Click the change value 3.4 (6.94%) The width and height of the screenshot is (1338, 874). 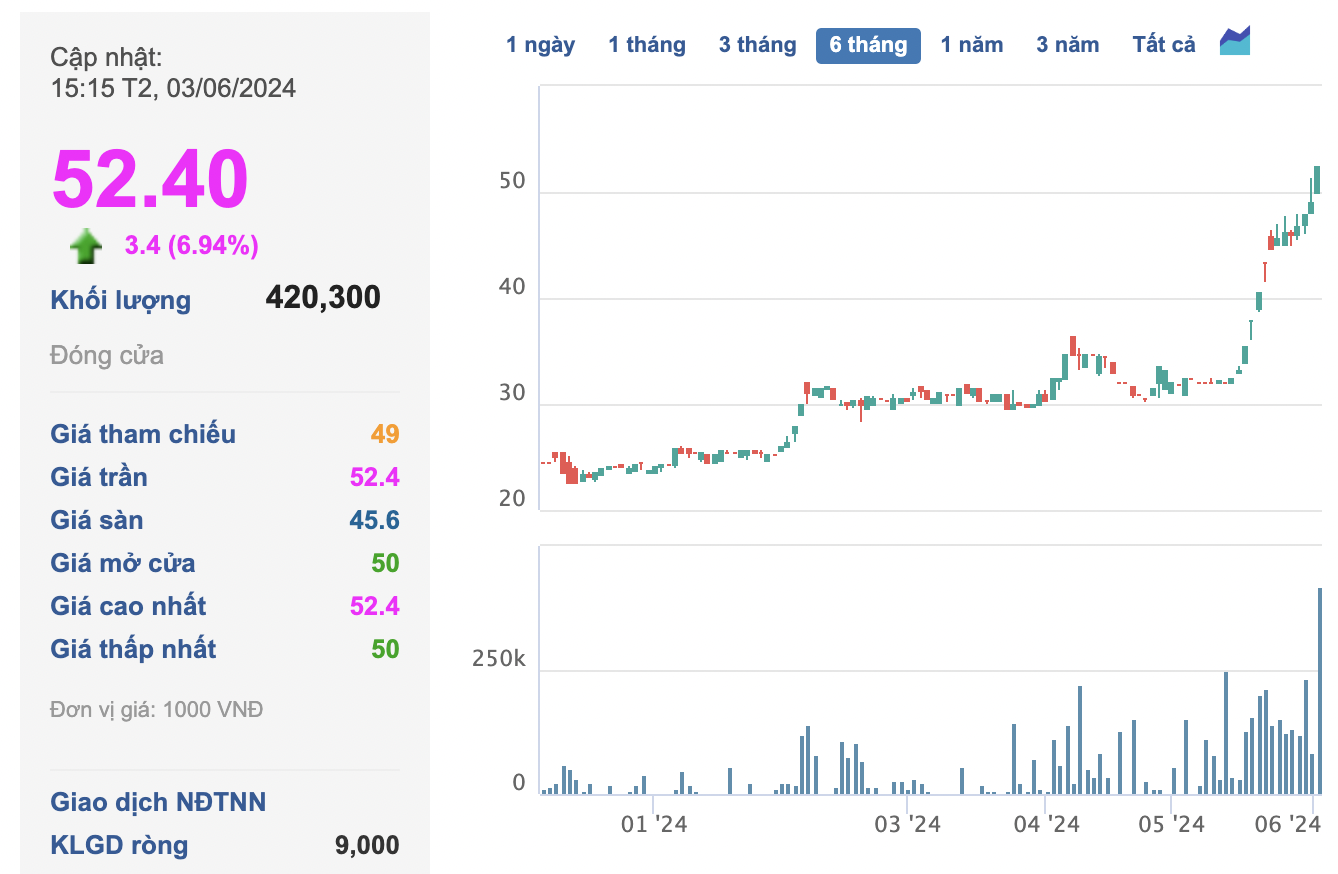191,245
